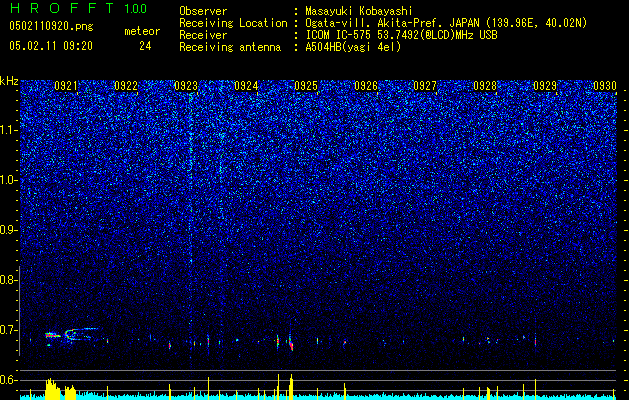This screenshot has width=629, height=400.
Task: Click the 0928 time marker
Action: (x=485, y=86)
